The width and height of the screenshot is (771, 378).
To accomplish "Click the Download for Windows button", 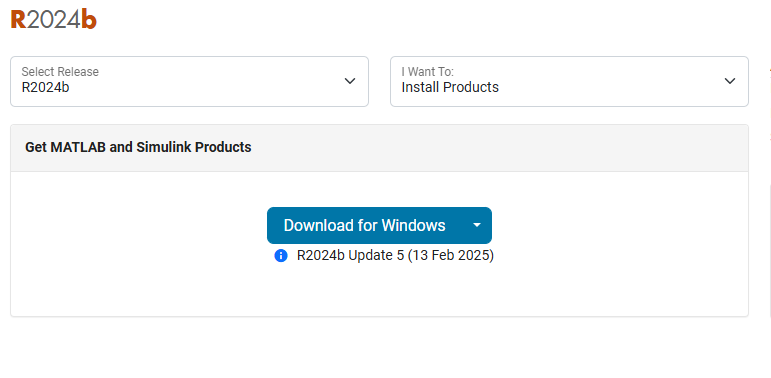I will tap(364, 226).
